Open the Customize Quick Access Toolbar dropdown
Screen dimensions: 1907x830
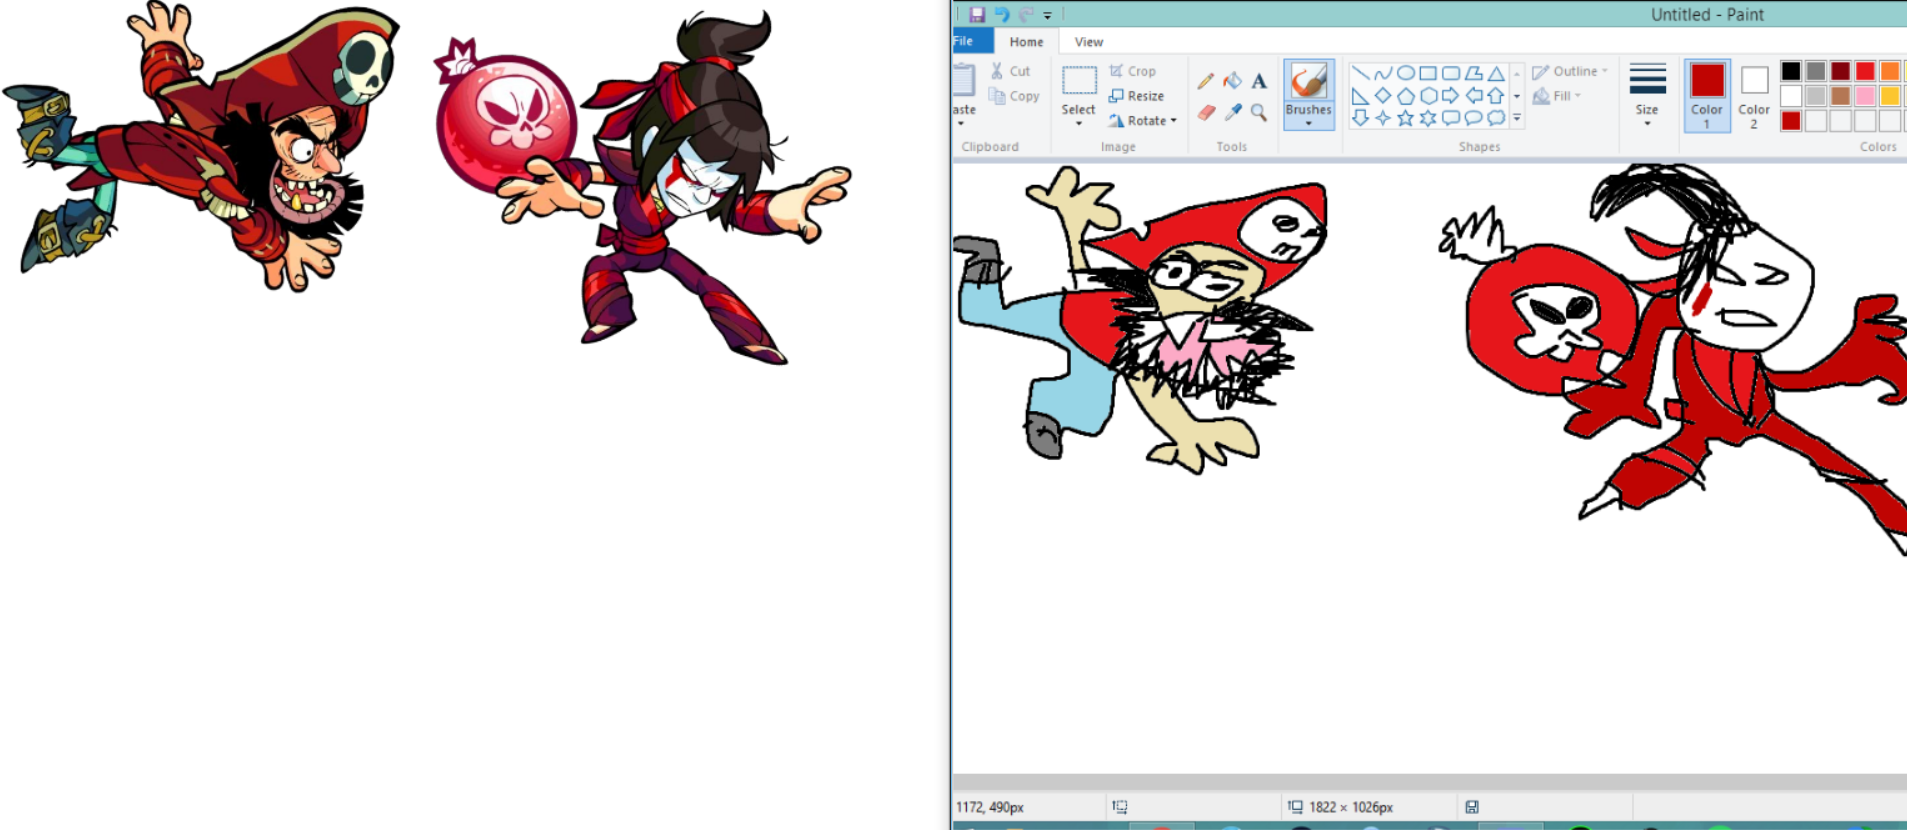(x=1047, y=15)
